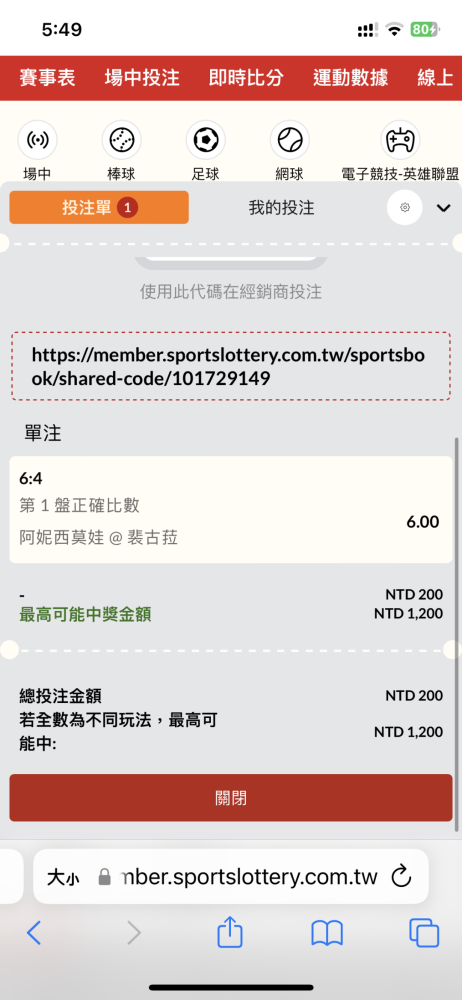Select the 網球 tennis ball icon

pyautogui.click(x=290, y=139)
